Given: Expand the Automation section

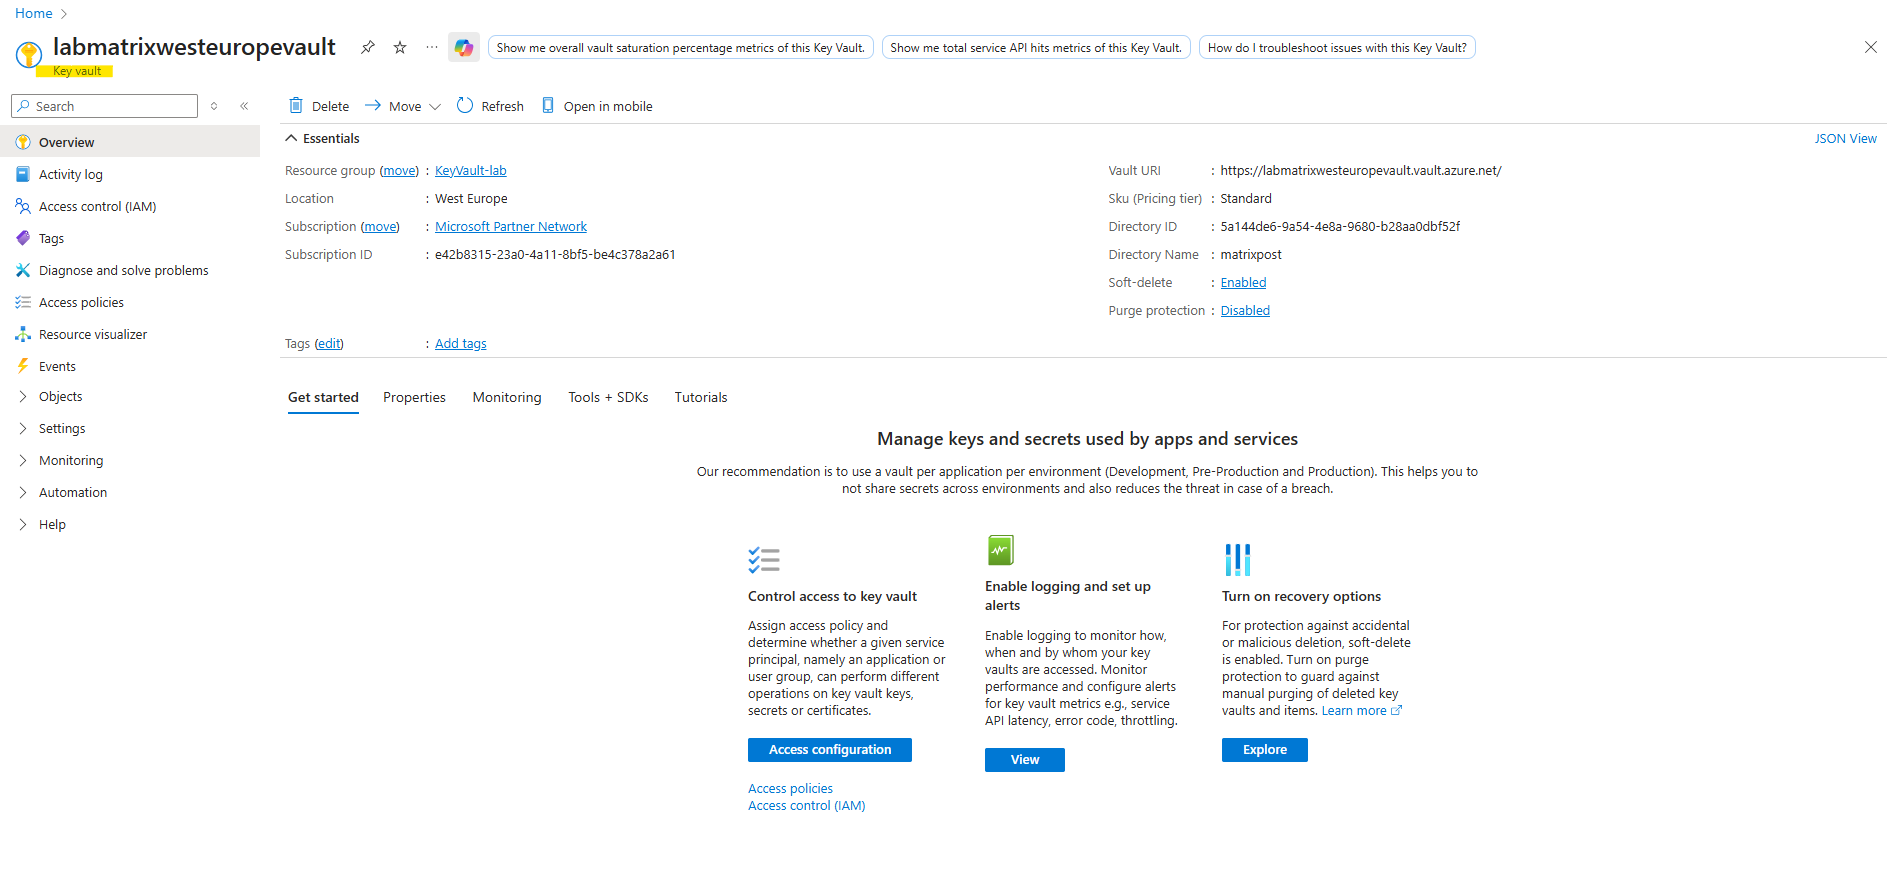Looking at the screenshot, I should pos(23,492).
